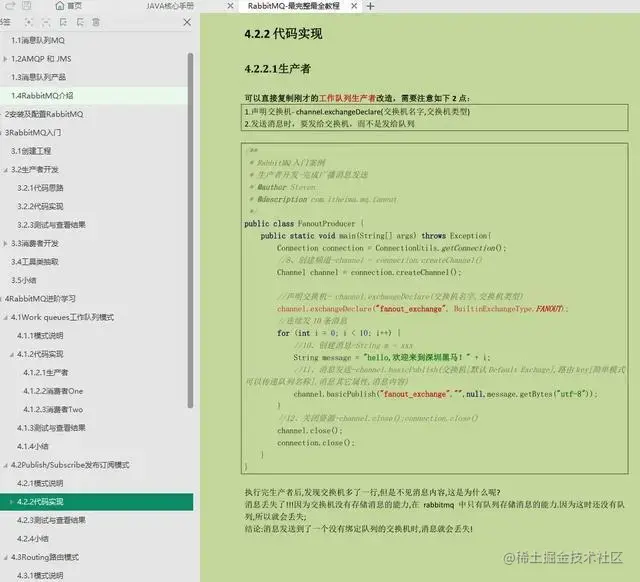This screenshot has height=582, width=640.
Task: Click red 工作队列生产者 link text
Action: [347, 98]
